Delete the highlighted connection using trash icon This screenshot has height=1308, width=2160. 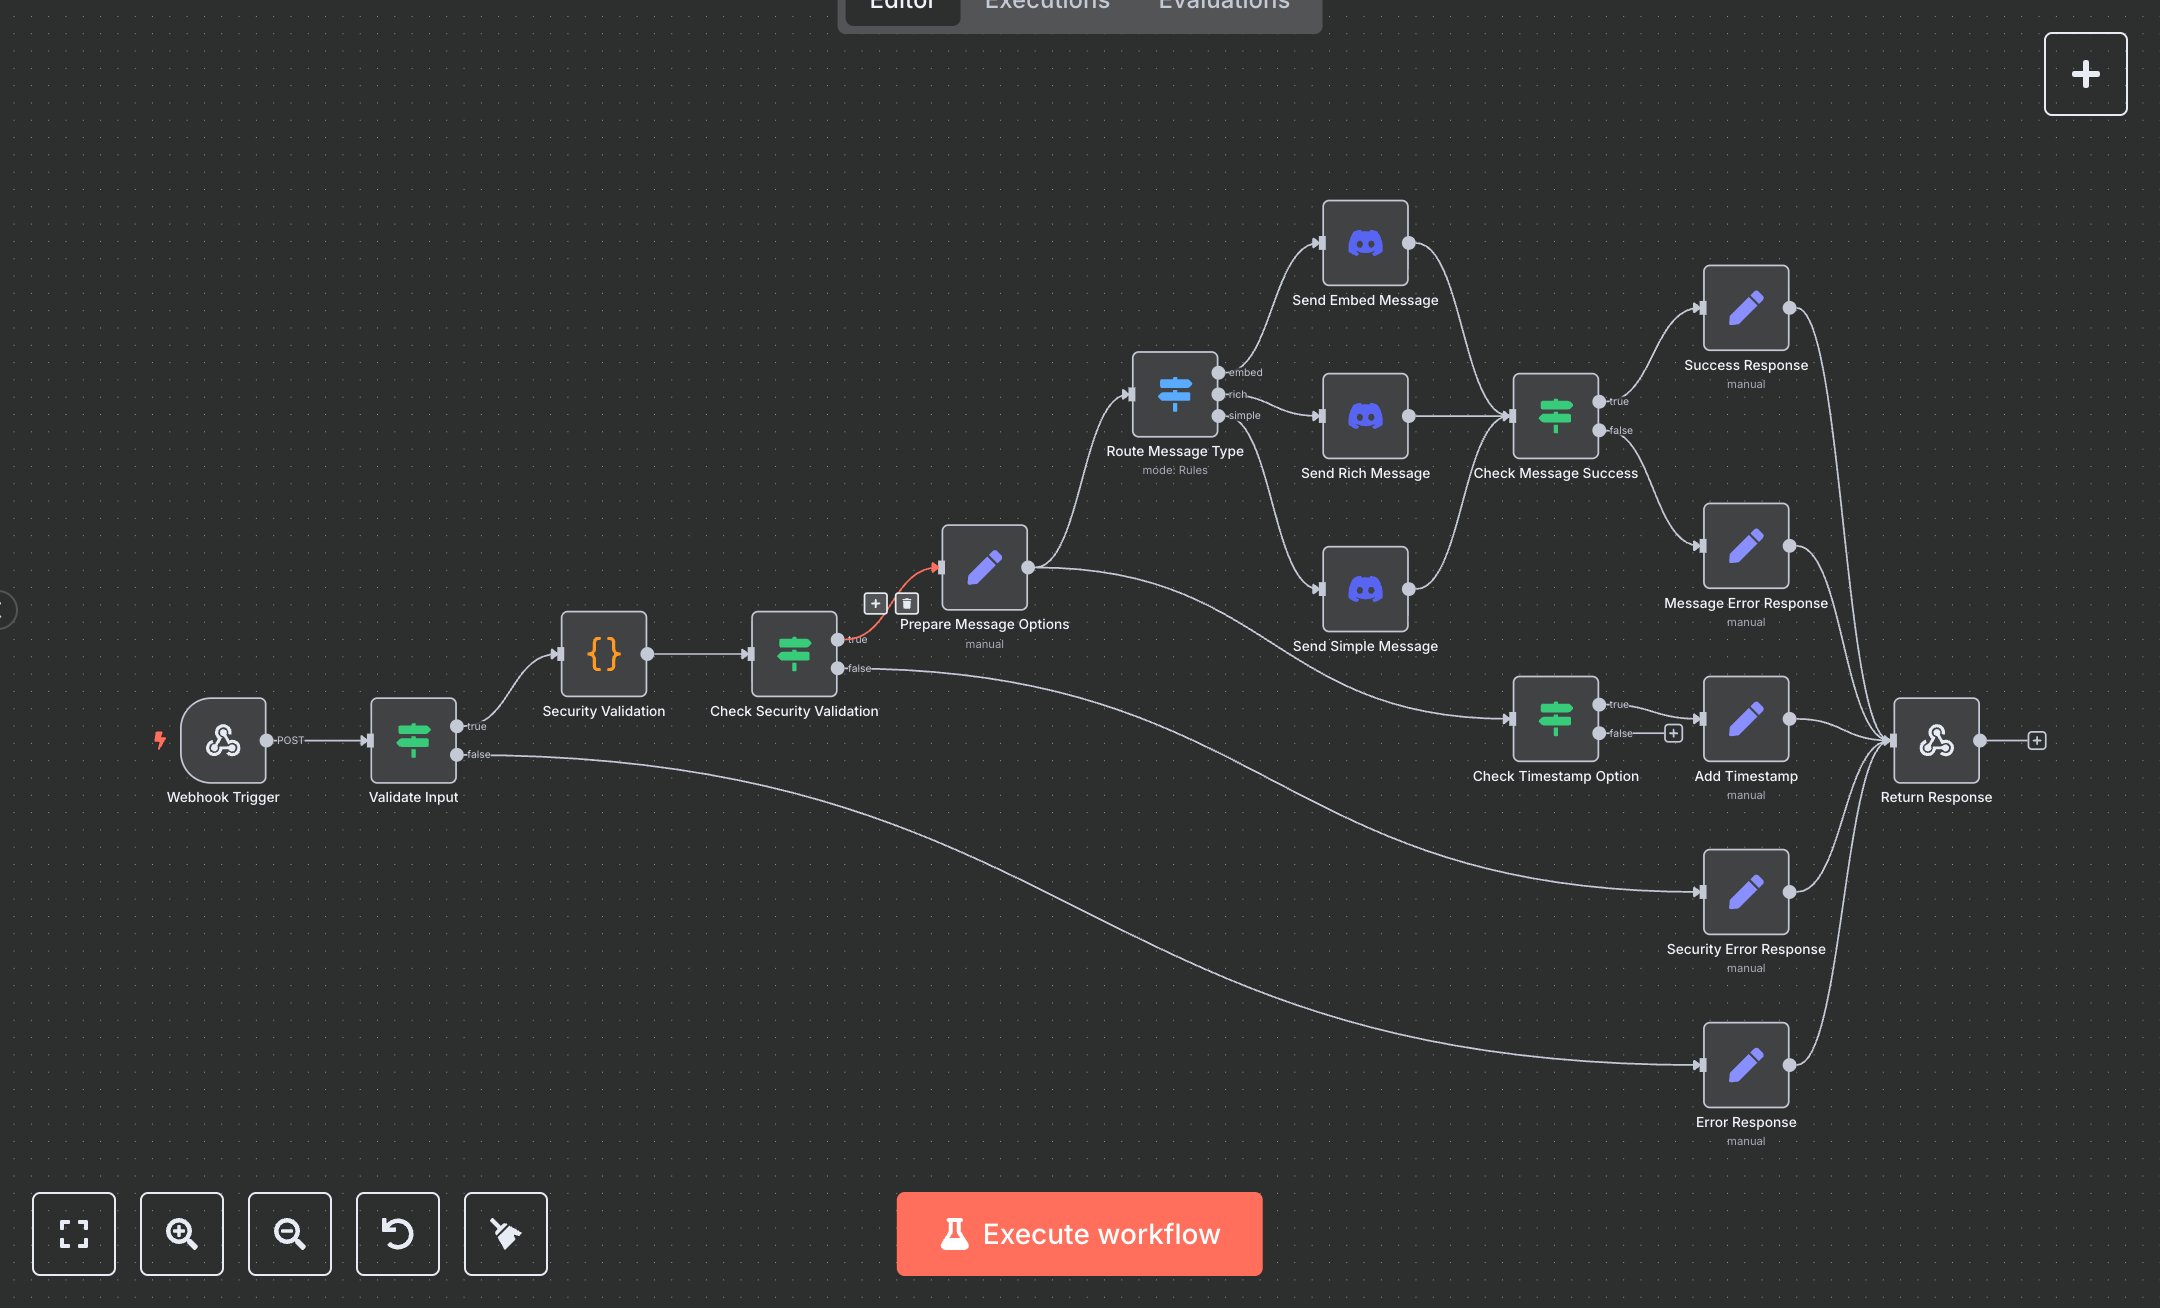[x=907, y=603]
